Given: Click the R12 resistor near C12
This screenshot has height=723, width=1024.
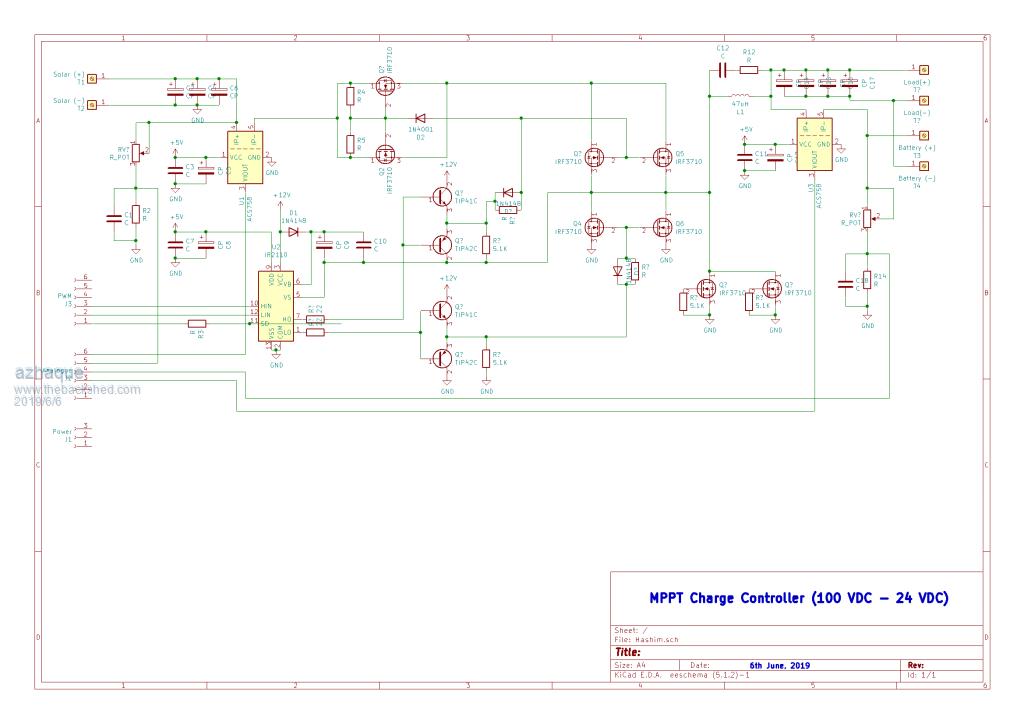Looking at the screenshot, I should (x=749, y=70).
